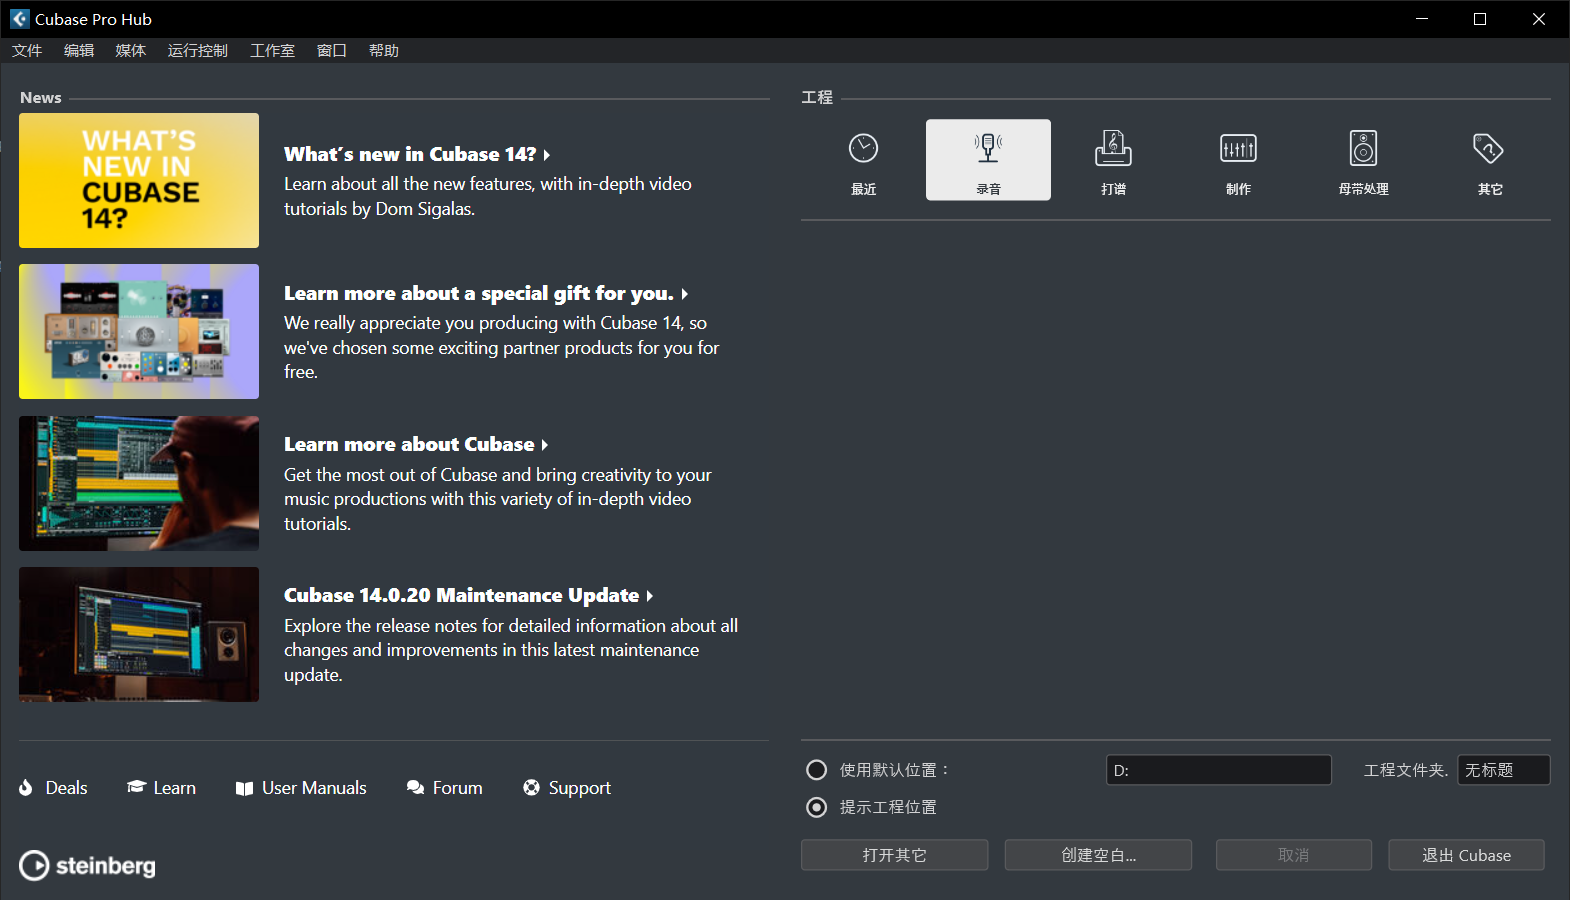1570x900 pixels.
Task: Open the 运行控制 menu
Action: 198,51
